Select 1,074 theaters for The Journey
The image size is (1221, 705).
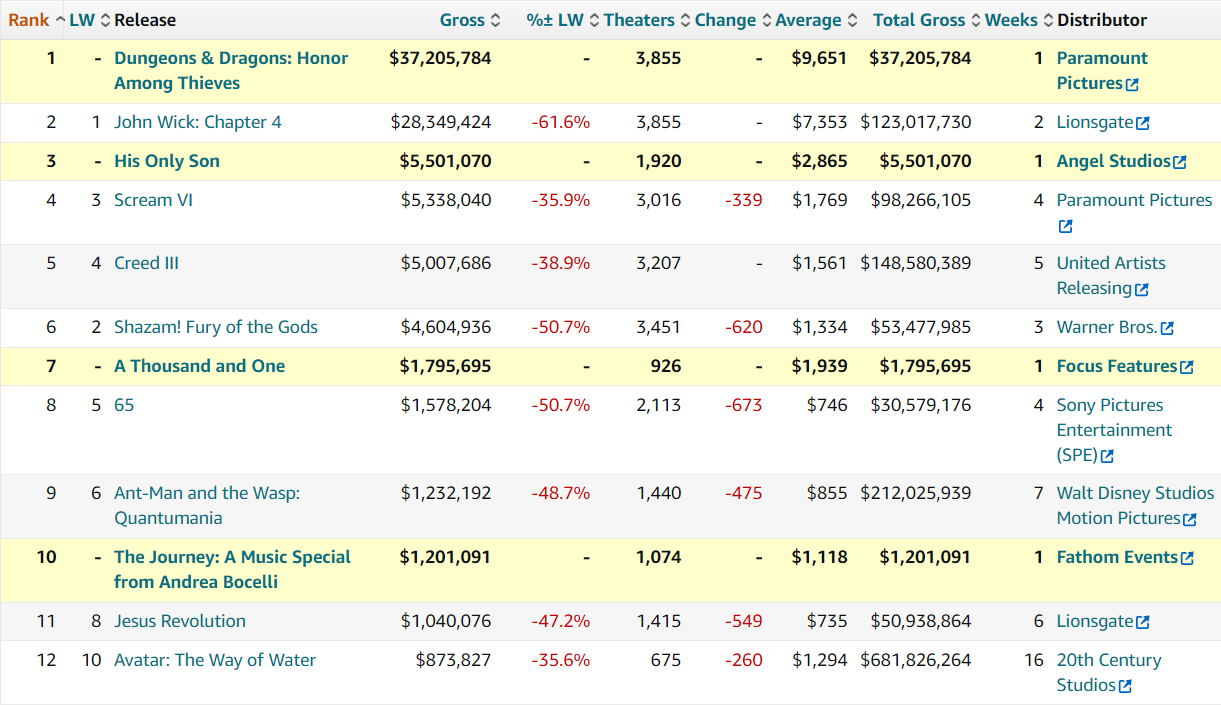click(658, 557)
